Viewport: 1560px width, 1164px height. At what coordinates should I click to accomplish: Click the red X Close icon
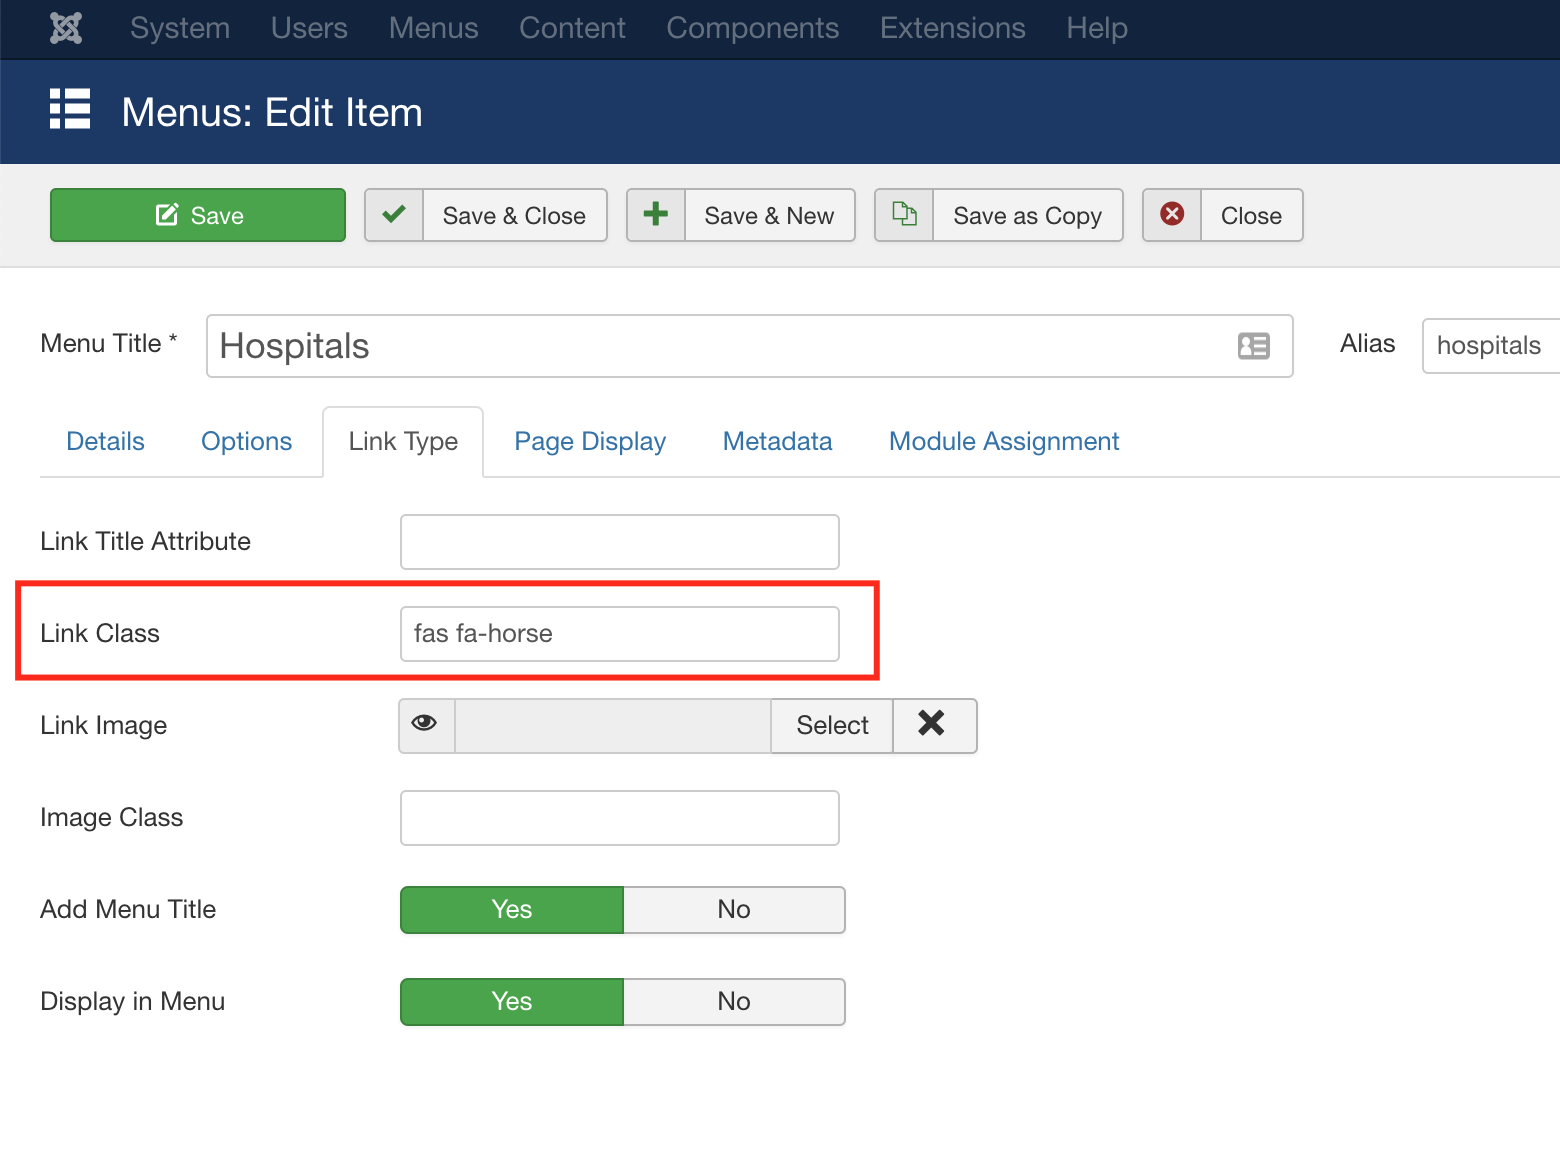[1172, 215]
